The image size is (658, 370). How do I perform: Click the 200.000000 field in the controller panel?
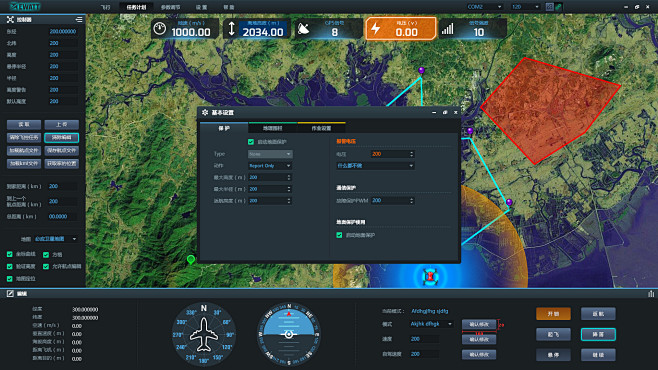tap(63, 31)
